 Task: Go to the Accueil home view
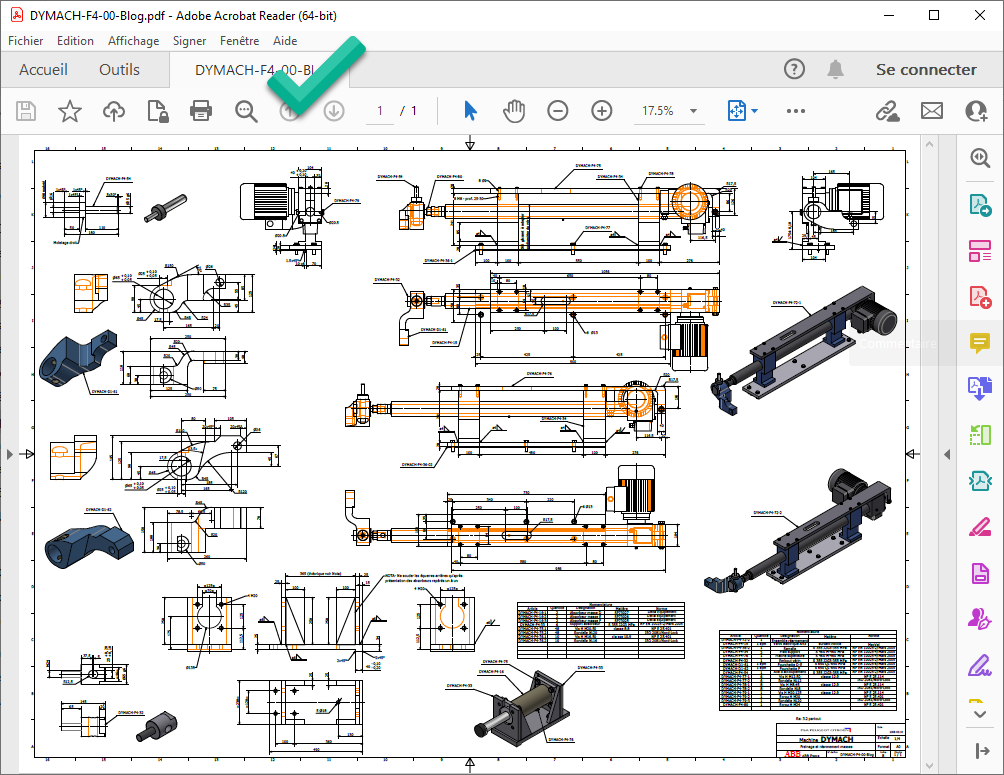pyautogui.click(x=44, y=70)
